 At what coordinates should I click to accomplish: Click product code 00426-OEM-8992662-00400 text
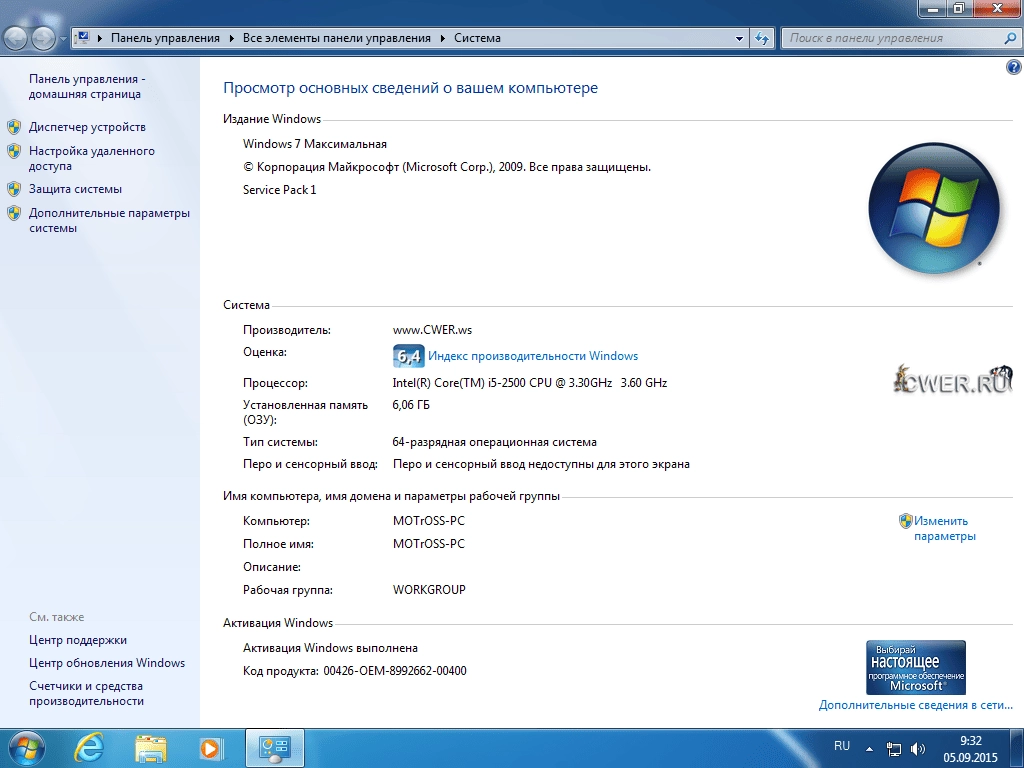point(395,671)
